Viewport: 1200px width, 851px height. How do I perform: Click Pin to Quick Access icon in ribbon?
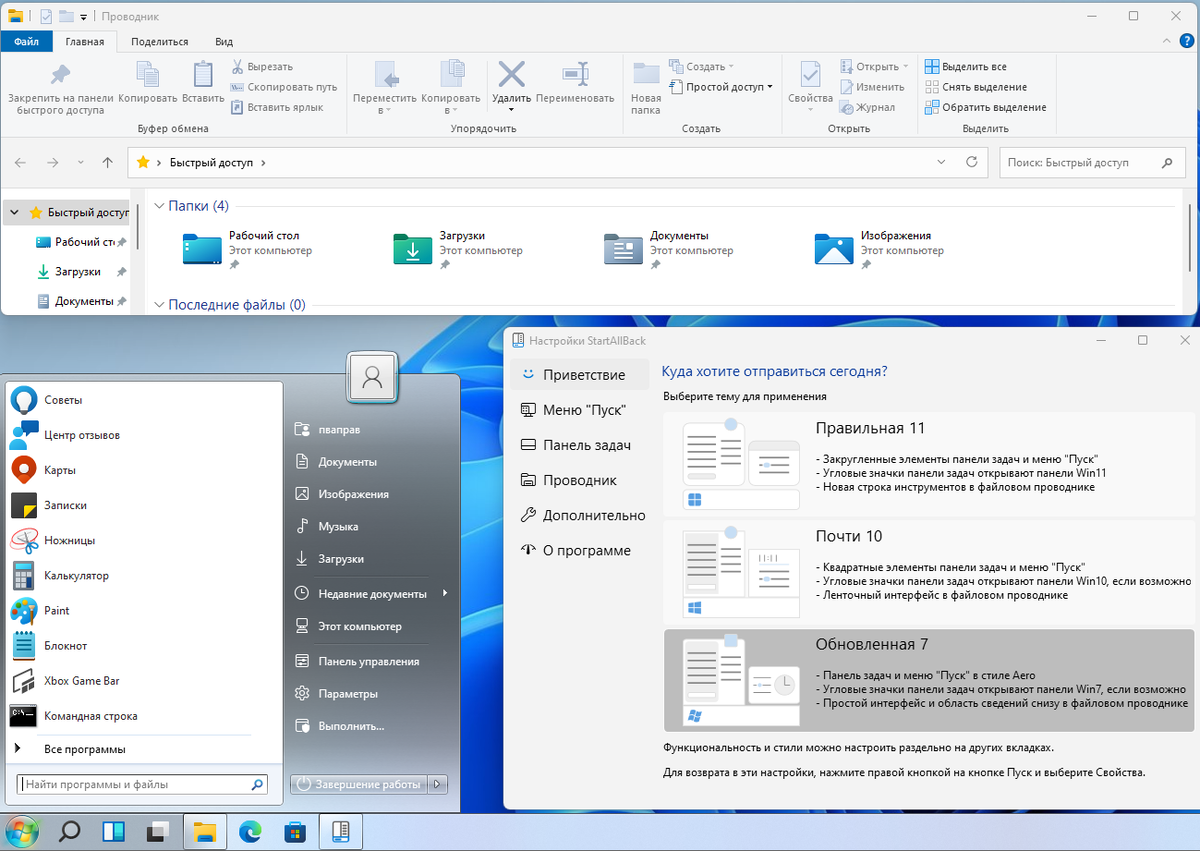(x=60, y=75)
